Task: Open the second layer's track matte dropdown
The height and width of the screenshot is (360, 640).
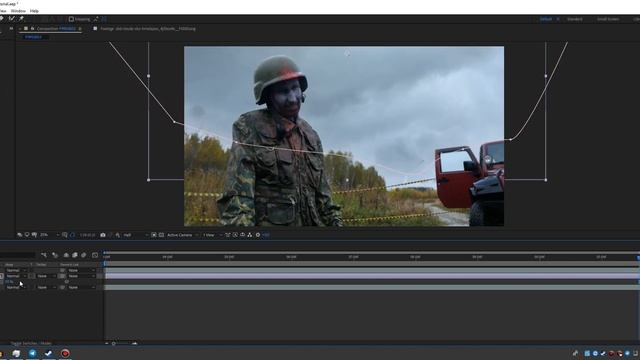Action: pyautogui.click(x=46, y=276)
